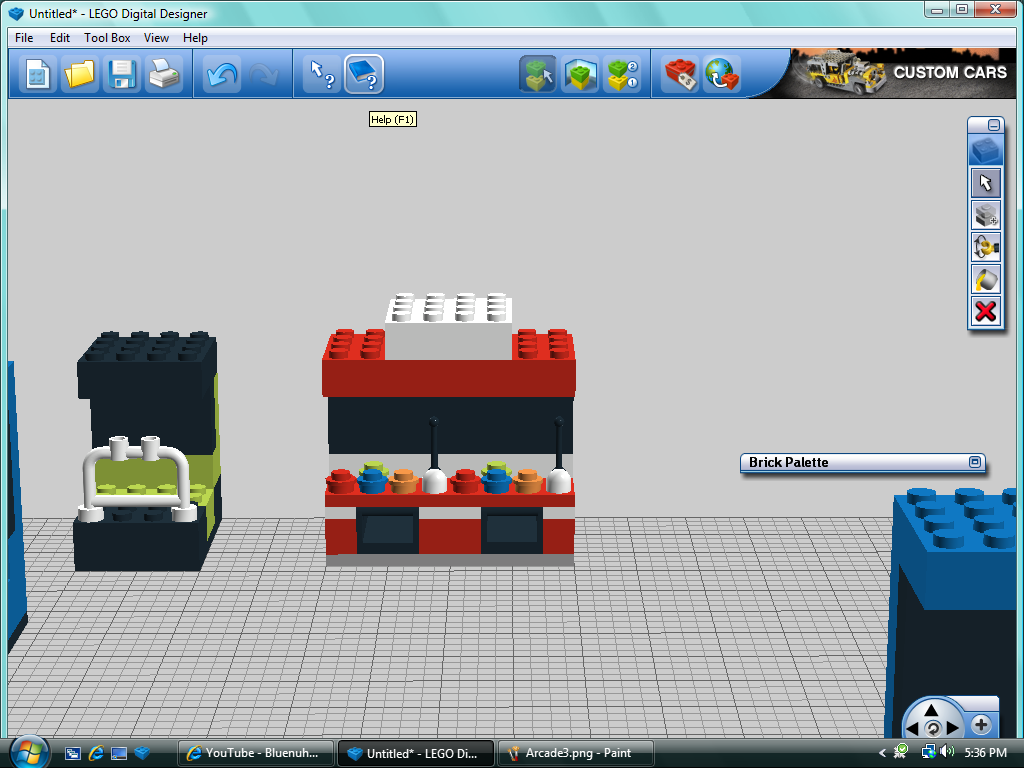The width and height of the screenshot is (1024, 768).
Task: Open the volume control in tray
Action: click(948, 752)
